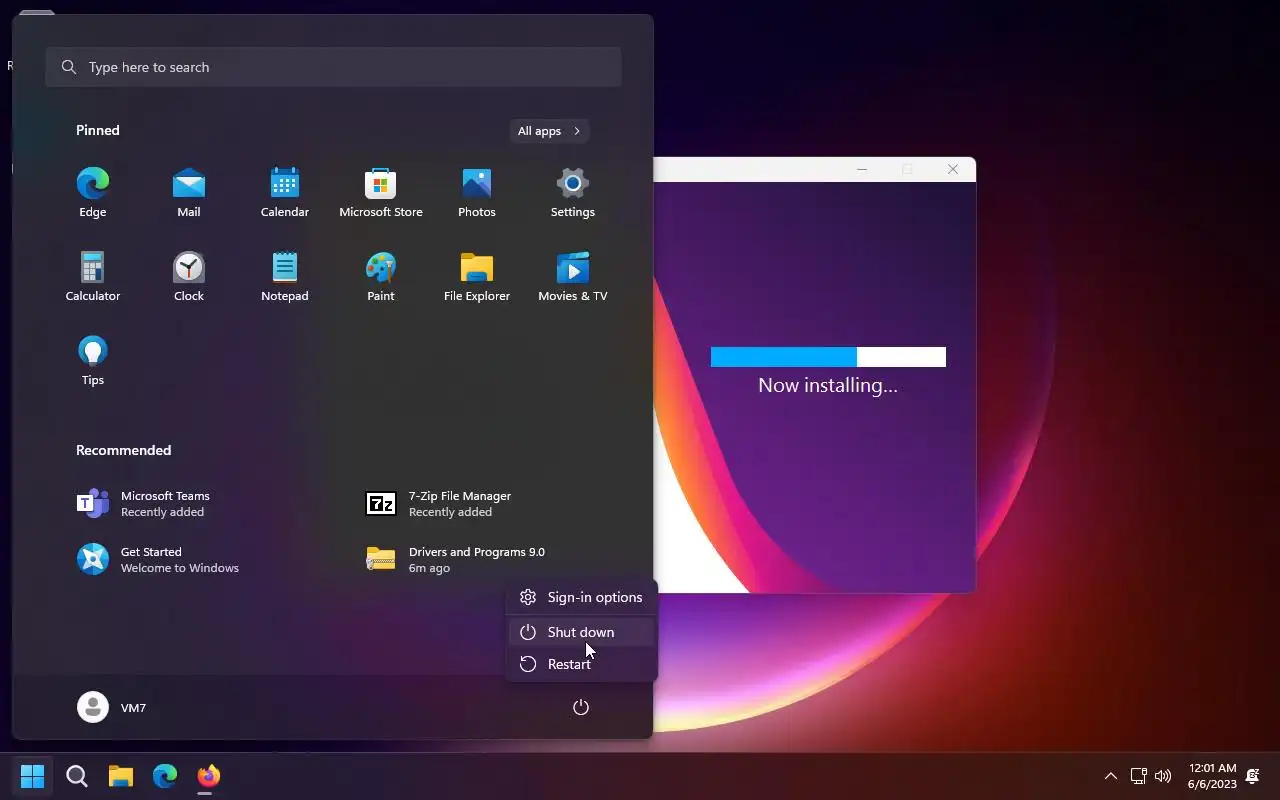Open volume icon in system tray
1280x800 pixels.
pyautogui.click(x=1163, y=776)
